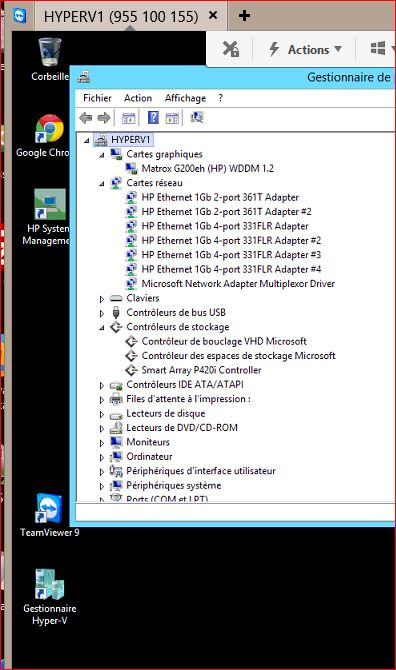
Task: Click the blue Help question mark toolbar icon
Action: point(153,118)
